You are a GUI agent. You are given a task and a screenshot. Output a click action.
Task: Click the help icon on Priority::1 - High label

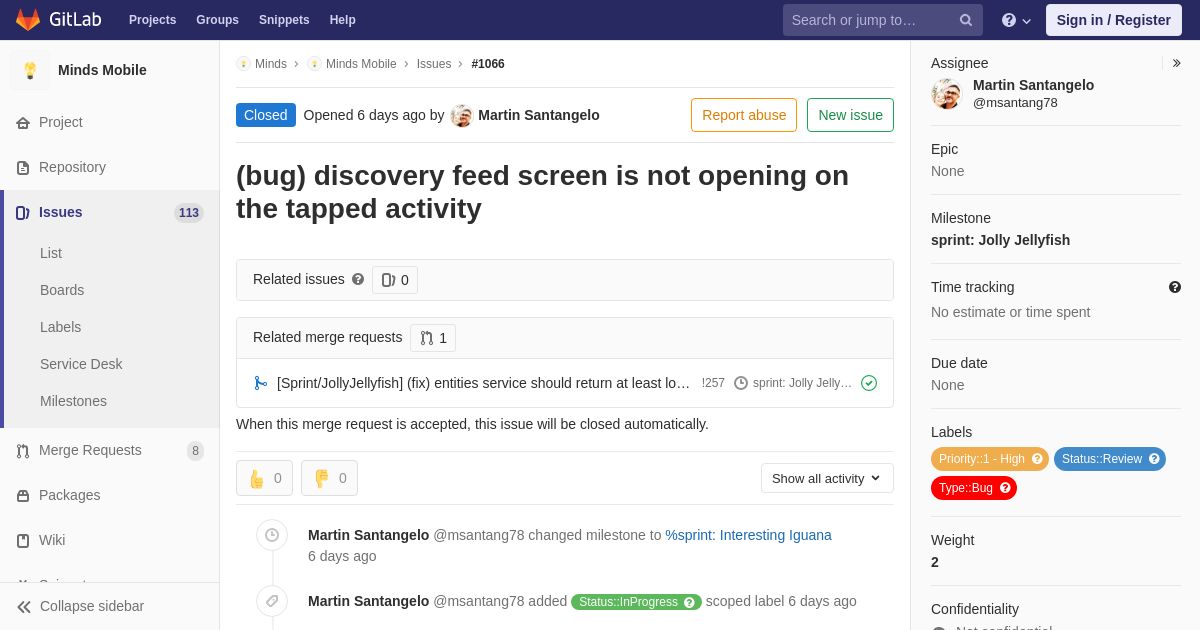[x=1037, y=459]
